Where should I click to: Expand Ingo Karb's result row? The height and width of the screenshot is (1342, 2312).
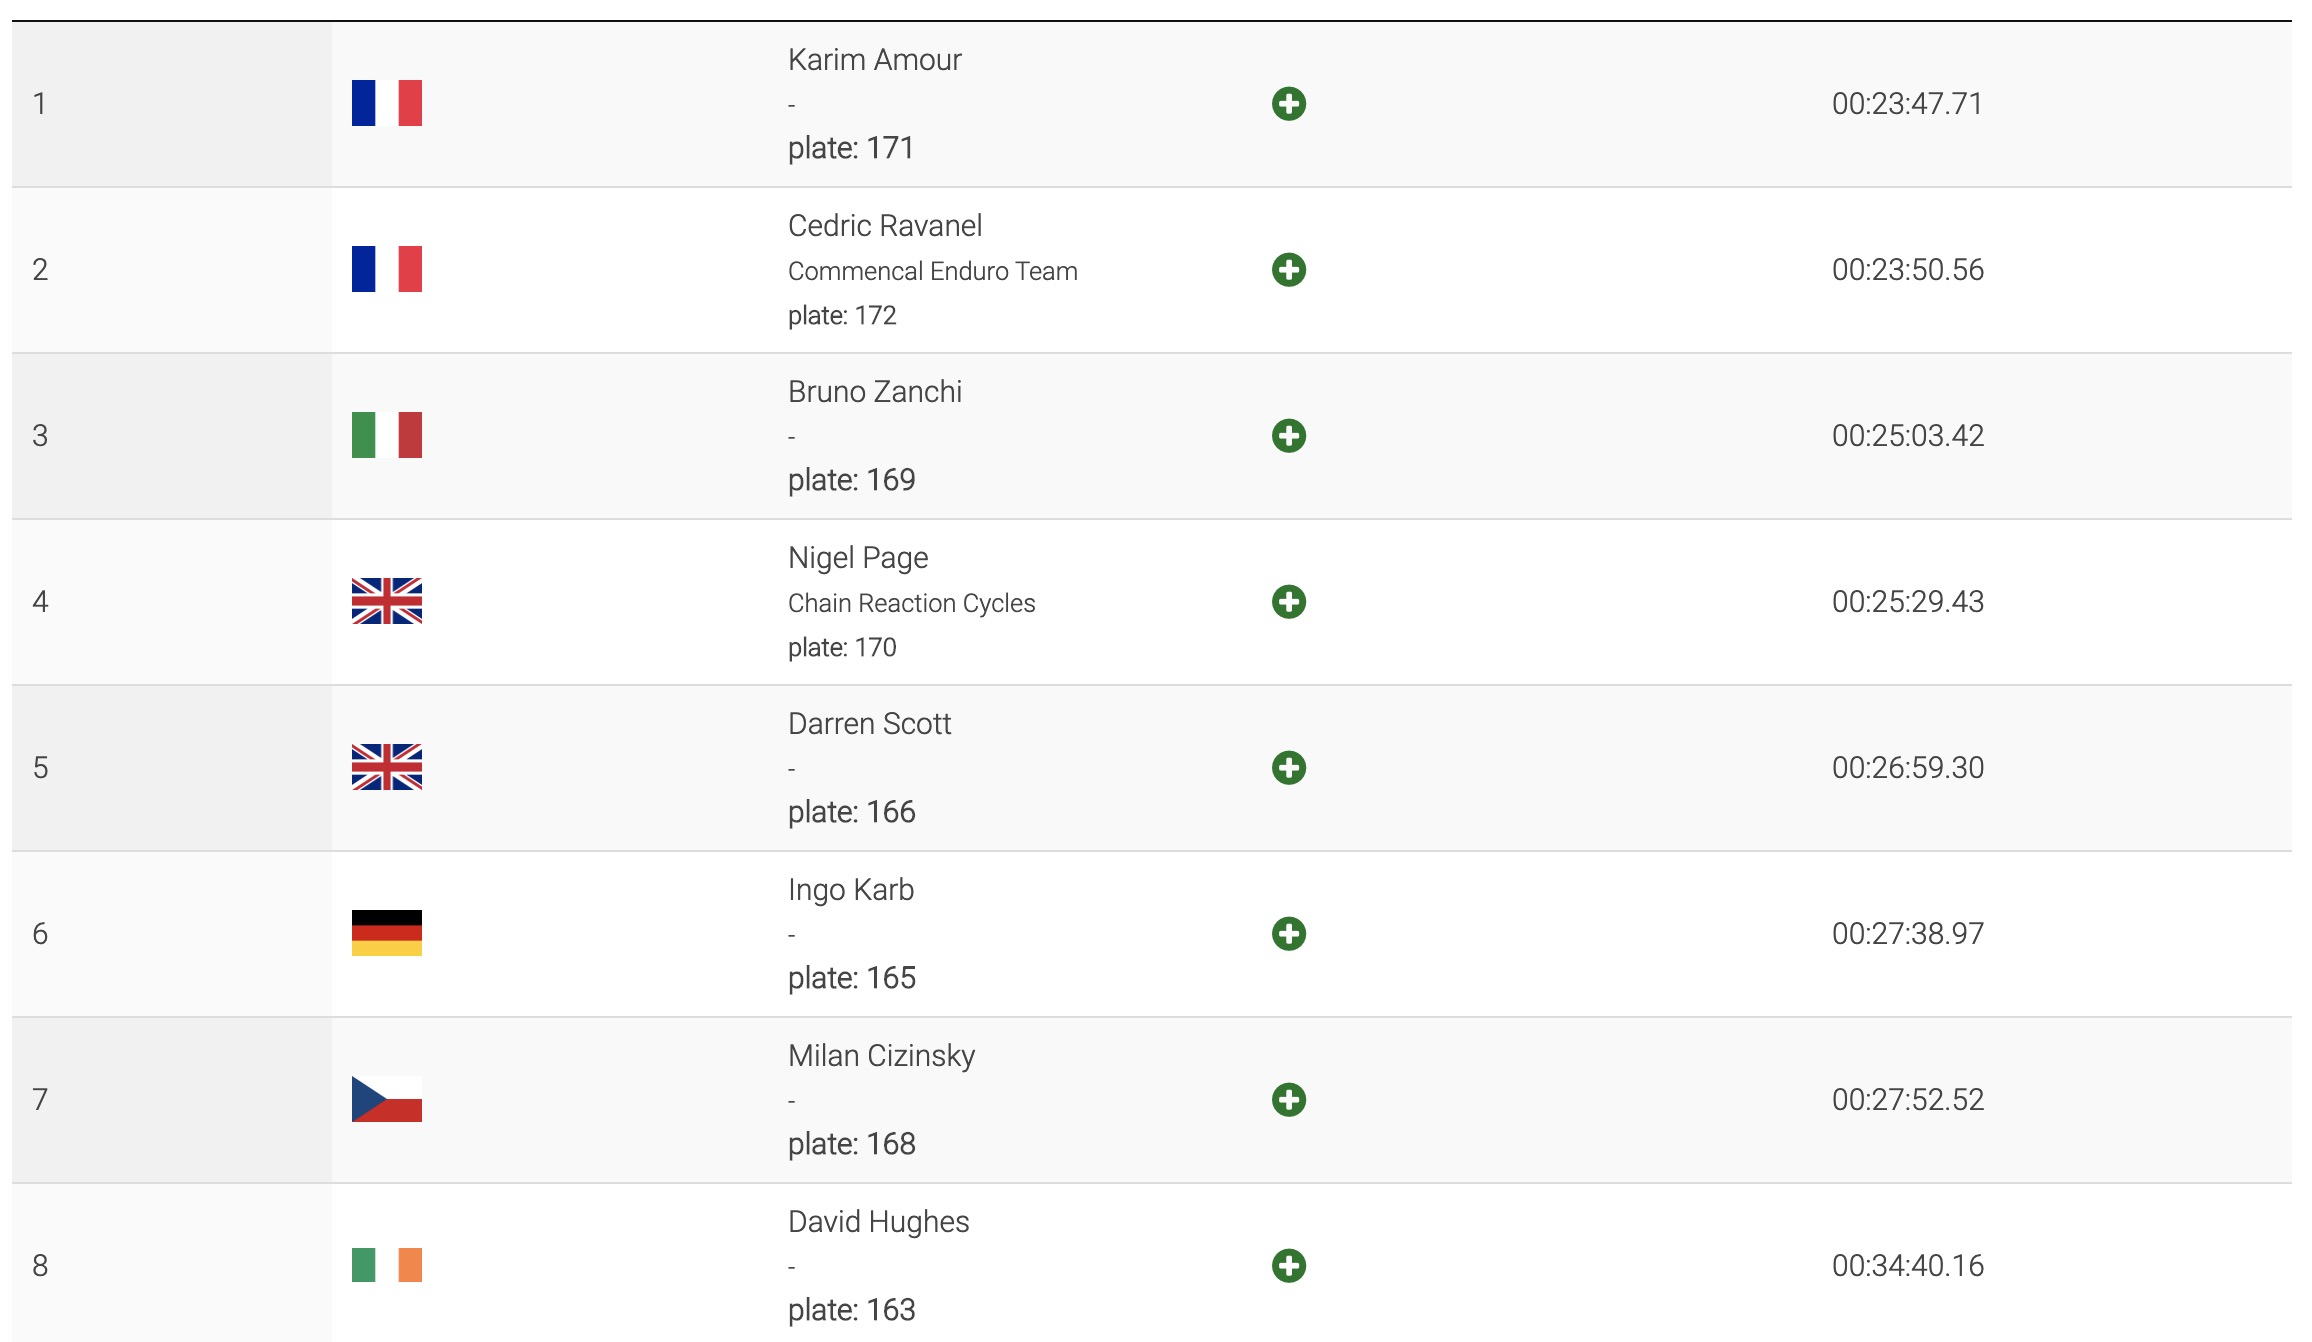point(1288,934)
